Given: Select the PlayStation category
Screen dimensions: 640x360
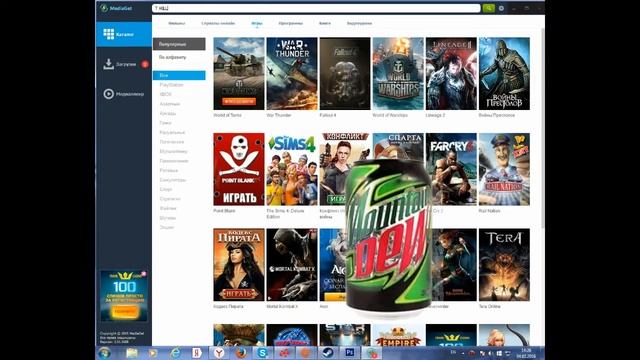Looking at the screenshot, I should click(x=171, y=85).
